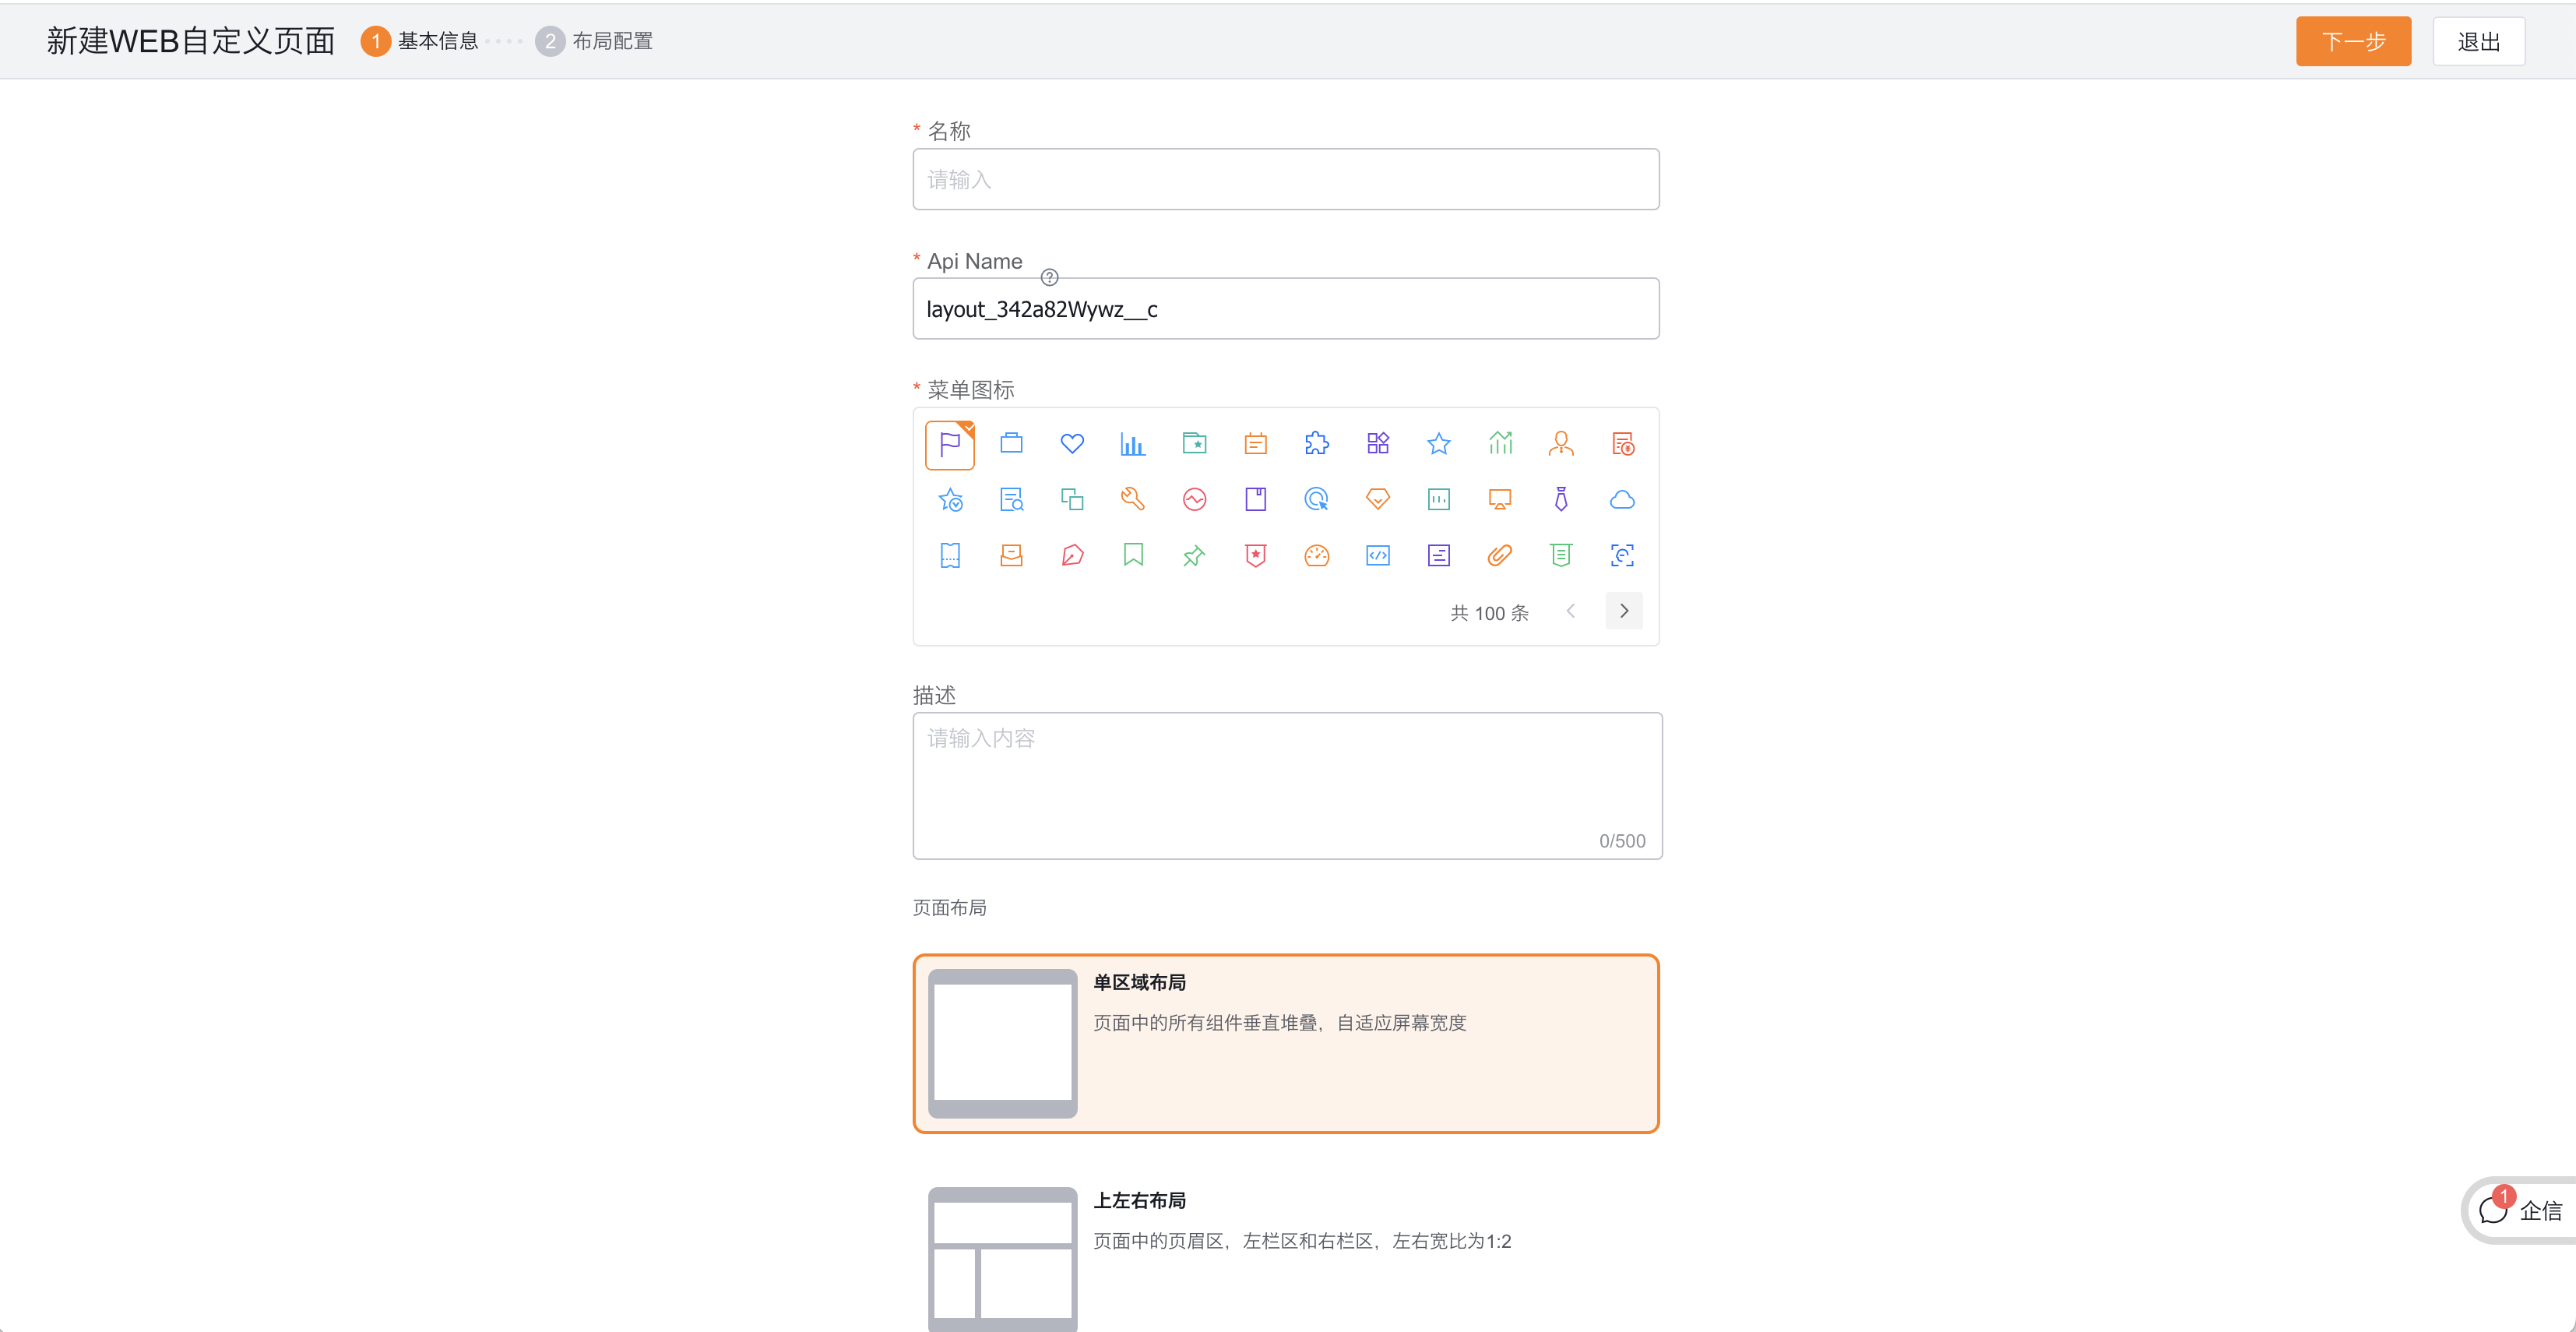Choose the document search icon
Viewport: 2576px width, 1332px height.
pos(1011,500)
